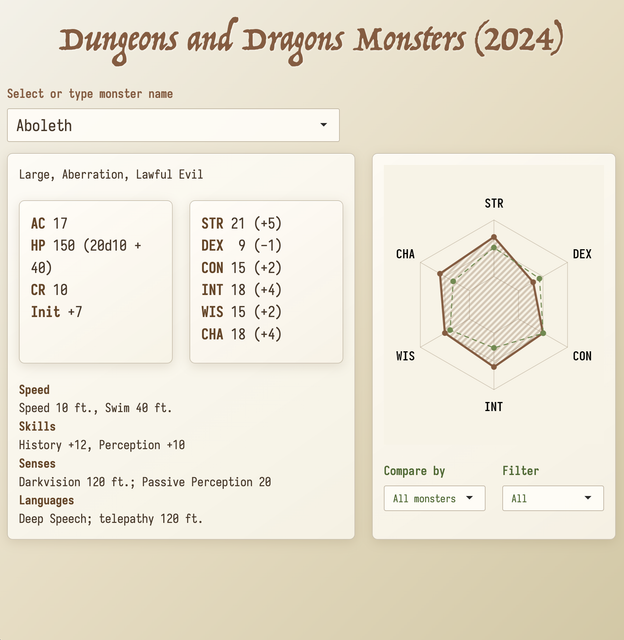This screenshot has height=640, width=624.
Task: Click the 'STR 21 (+5)' ability row
Action: tap(241, 223)
